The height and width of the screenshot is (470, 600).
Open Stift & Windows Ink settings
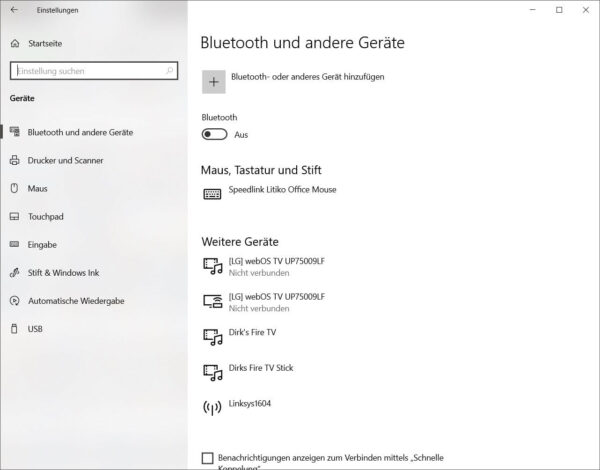(x=63, y=273)
